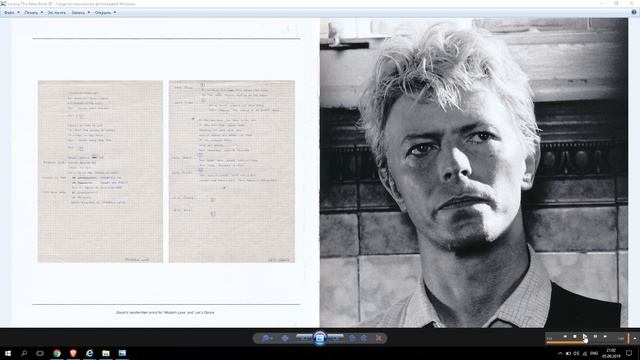The width and height of the screenshot is (640, 360).
Task: Open File Explorer from taskbar
Action: click(x=106, y=353)
